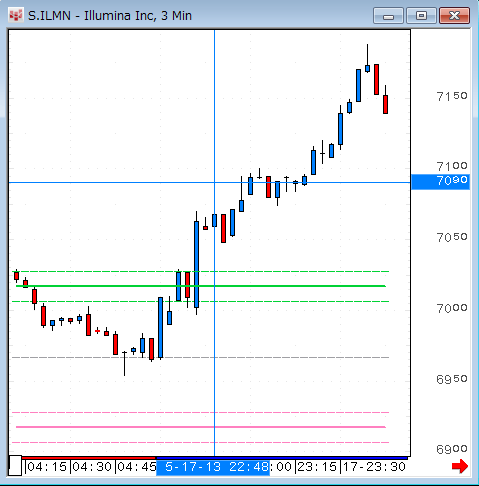Click the white square box at bottom left
Image resolution: width=479 pixels, height=486 pixels.
click(x=15, y=465)
